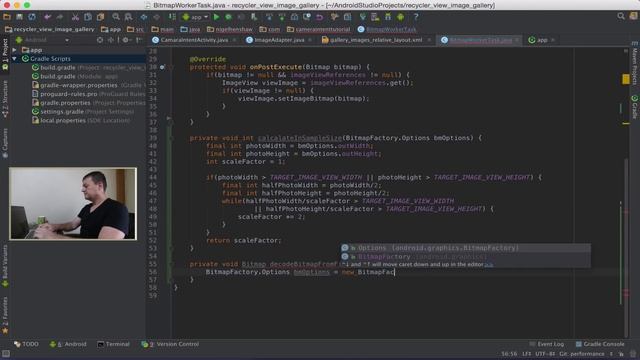
Task: Click the Help question mark icon
Action: [416, 17]
